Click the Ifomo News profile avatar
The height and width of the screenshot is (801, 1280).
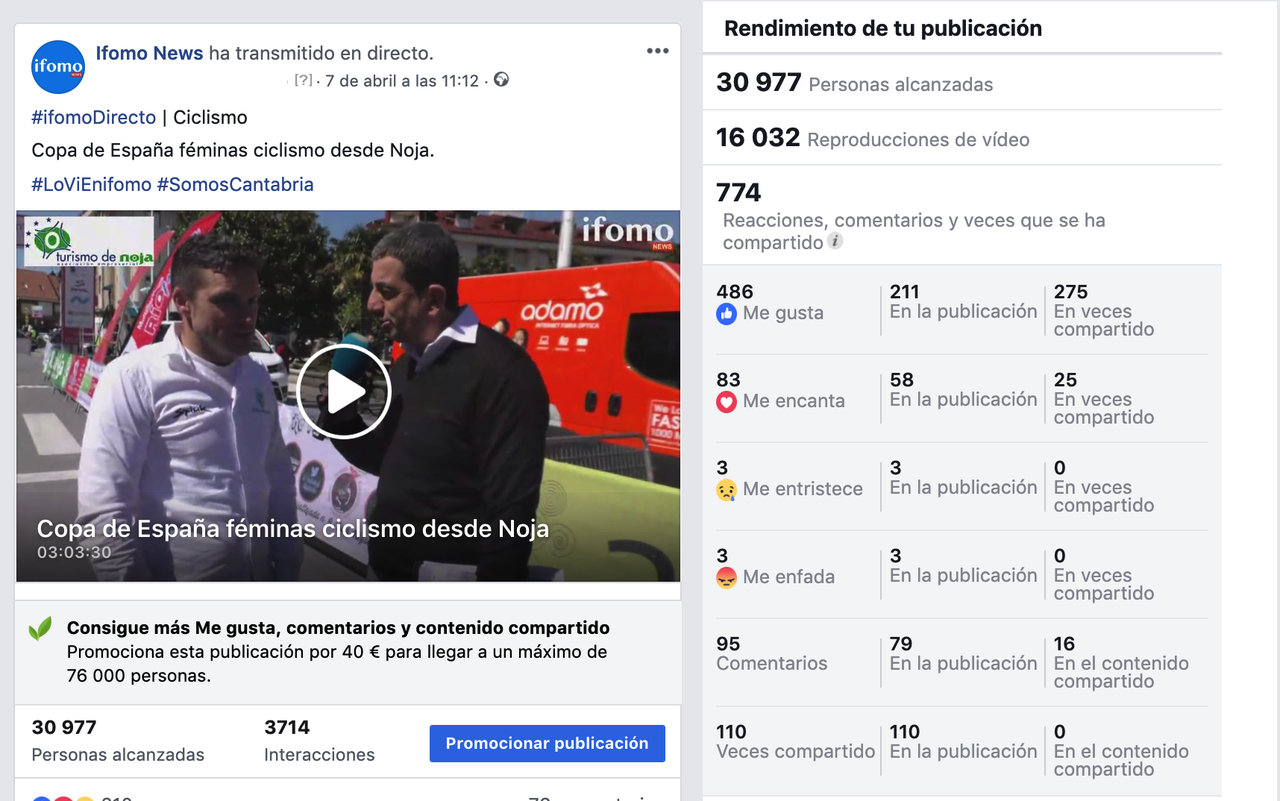58,67
